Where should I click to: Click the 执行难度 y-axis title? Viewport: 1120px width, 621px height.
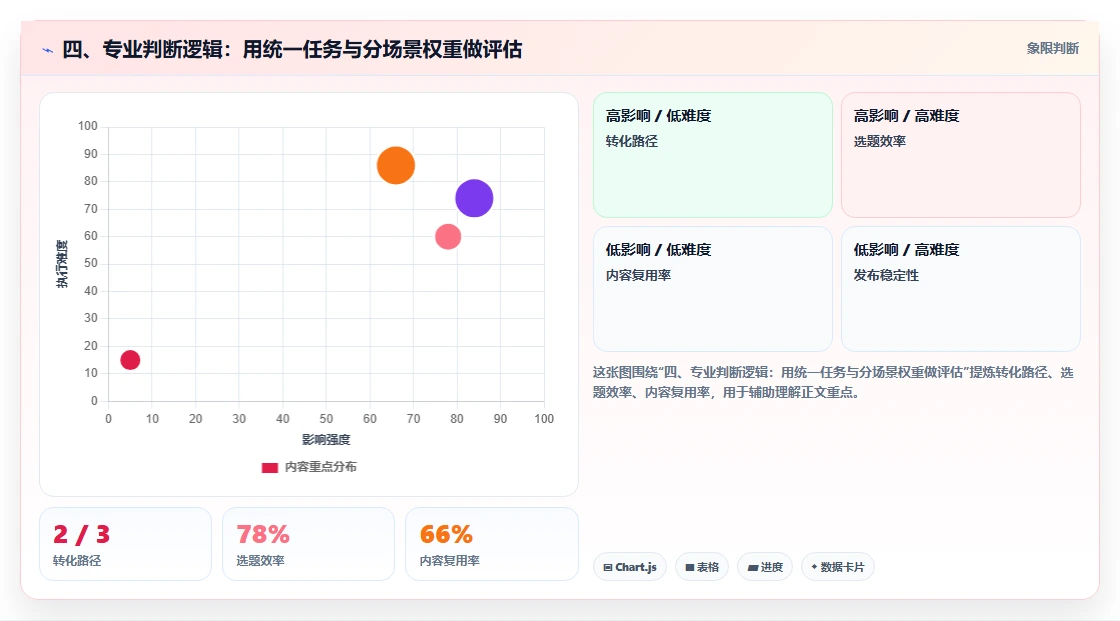click(x=62, y=264)
